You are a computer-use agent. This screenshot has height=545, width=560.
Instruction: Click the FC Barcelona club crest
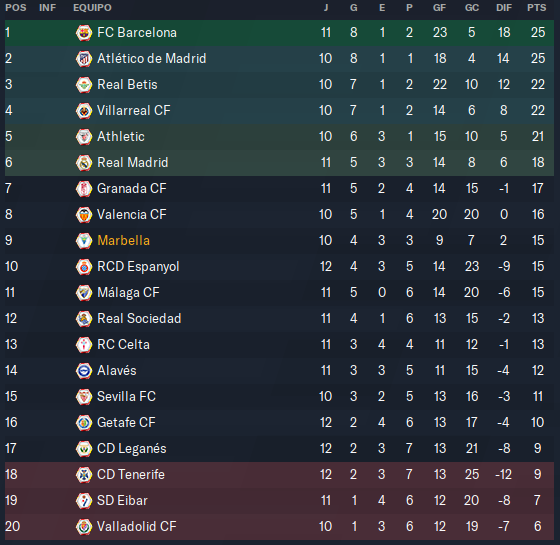[84, 33]
